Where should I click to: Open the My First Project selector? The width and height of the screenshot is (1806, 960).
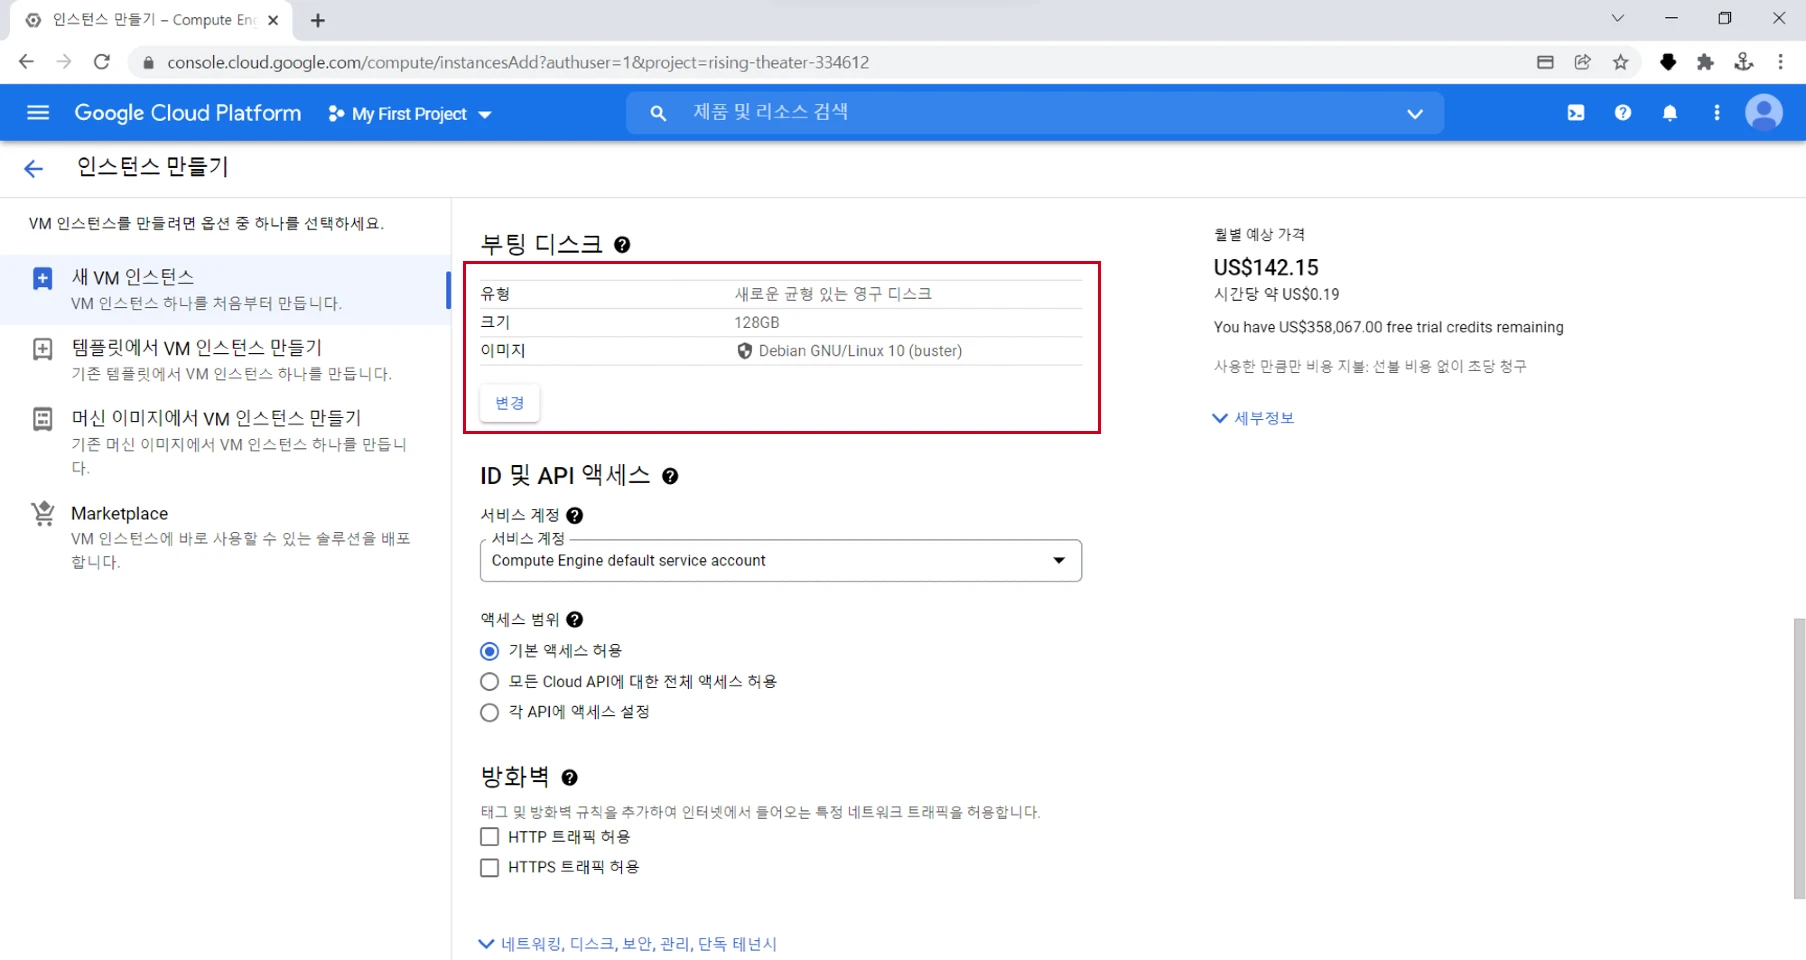[411, 114]
